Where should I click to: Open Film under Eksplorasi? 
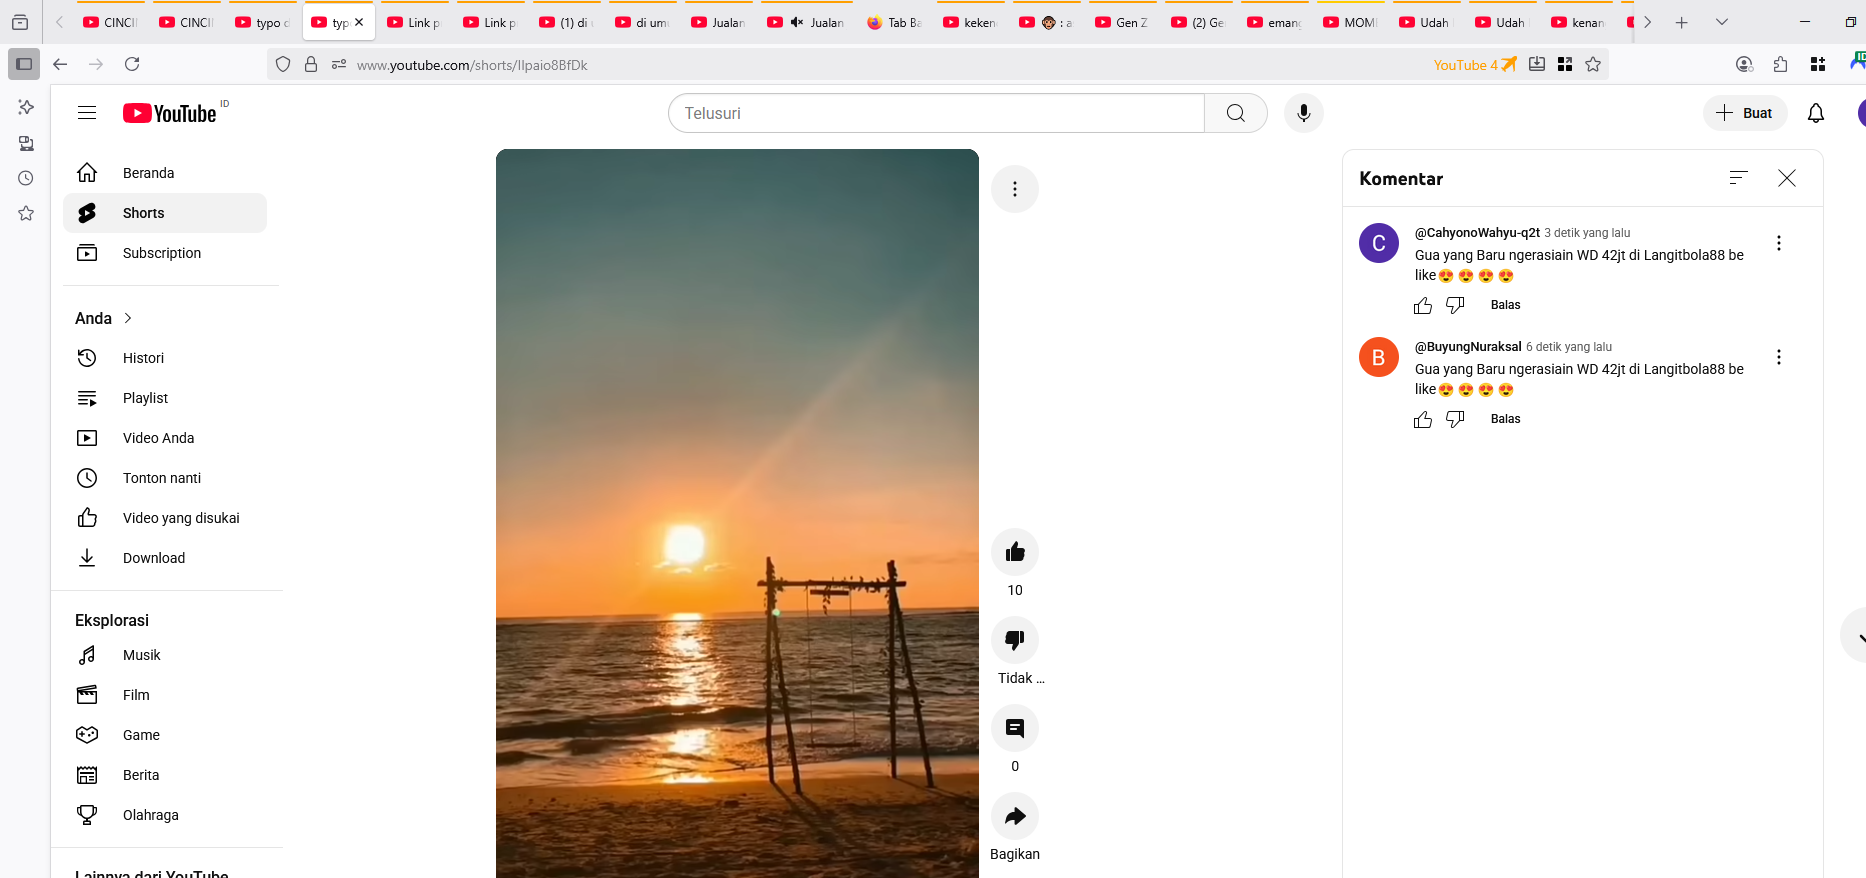point(165,695)
